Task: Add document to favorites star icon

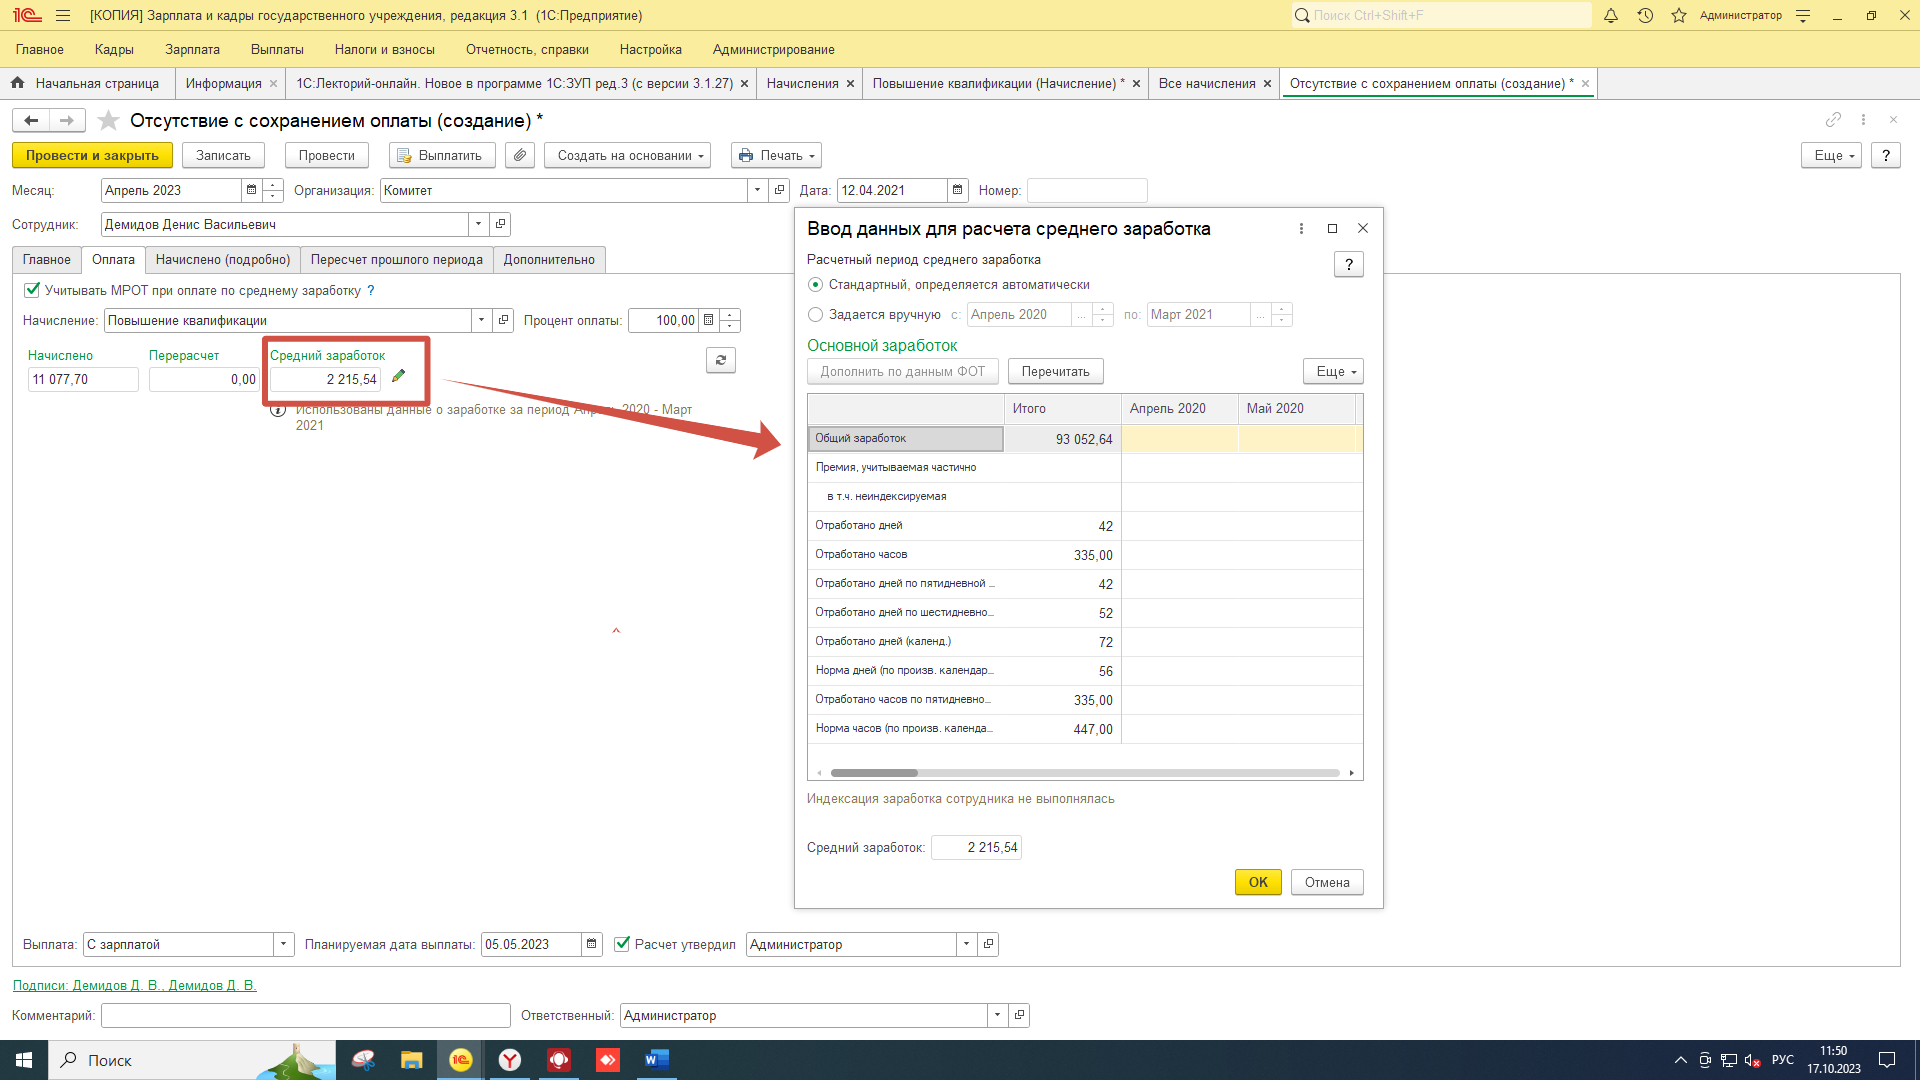Action: (x=108, y=121)
